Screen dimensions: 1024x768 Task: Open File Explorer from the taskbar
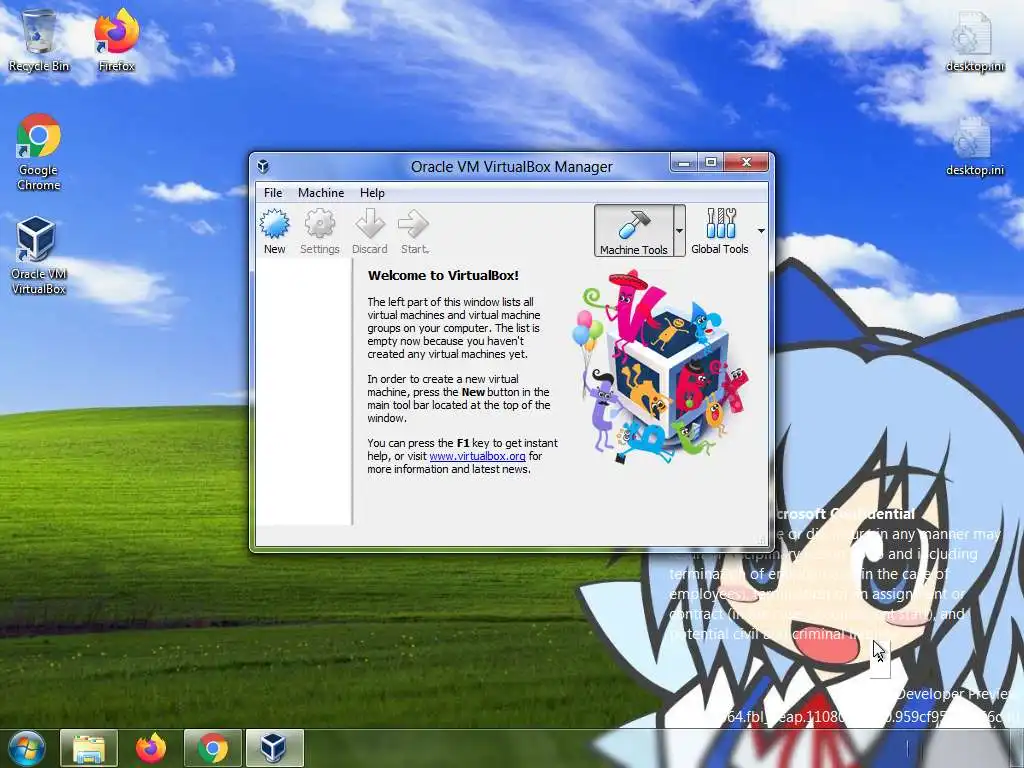tap(89, 748)
